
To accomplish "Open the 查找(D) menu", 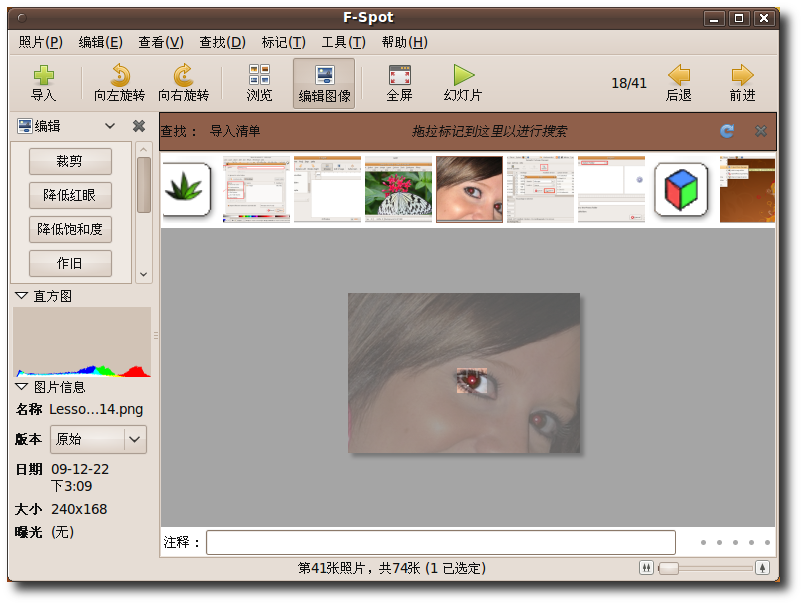I will click(x=222, y=42).
